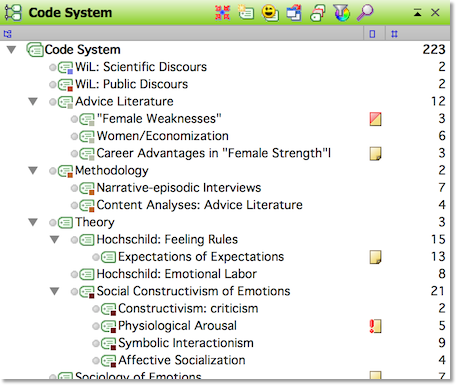Toggle activation circle for Advice Literature

tap(53, 102)
